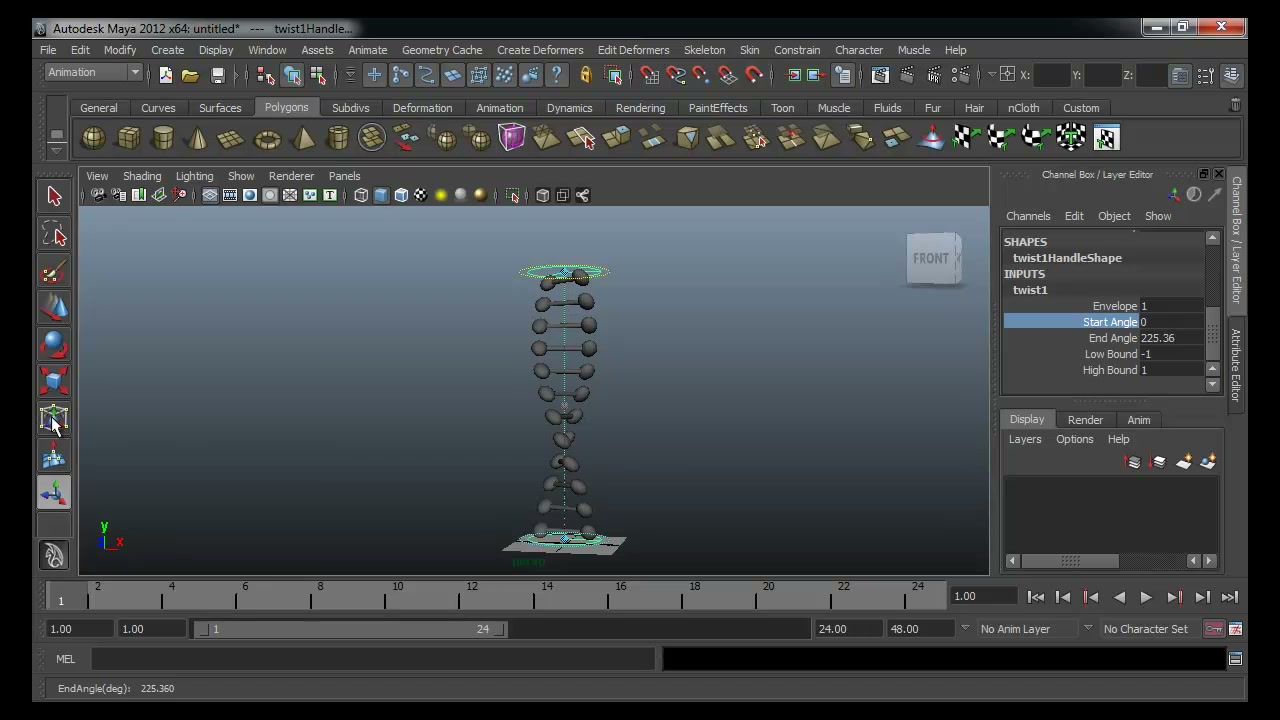Viewport: 1280px width, 720px height.
Task: Create a polygon torus from the shelf
Action: click(x=267, y=138)
